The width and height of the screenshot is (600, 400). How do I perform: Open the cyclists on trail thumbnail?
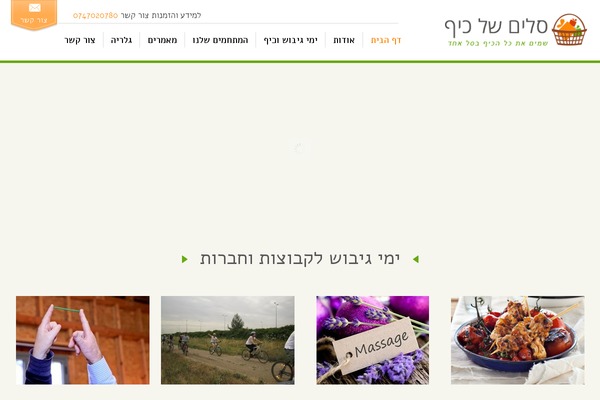228,340
